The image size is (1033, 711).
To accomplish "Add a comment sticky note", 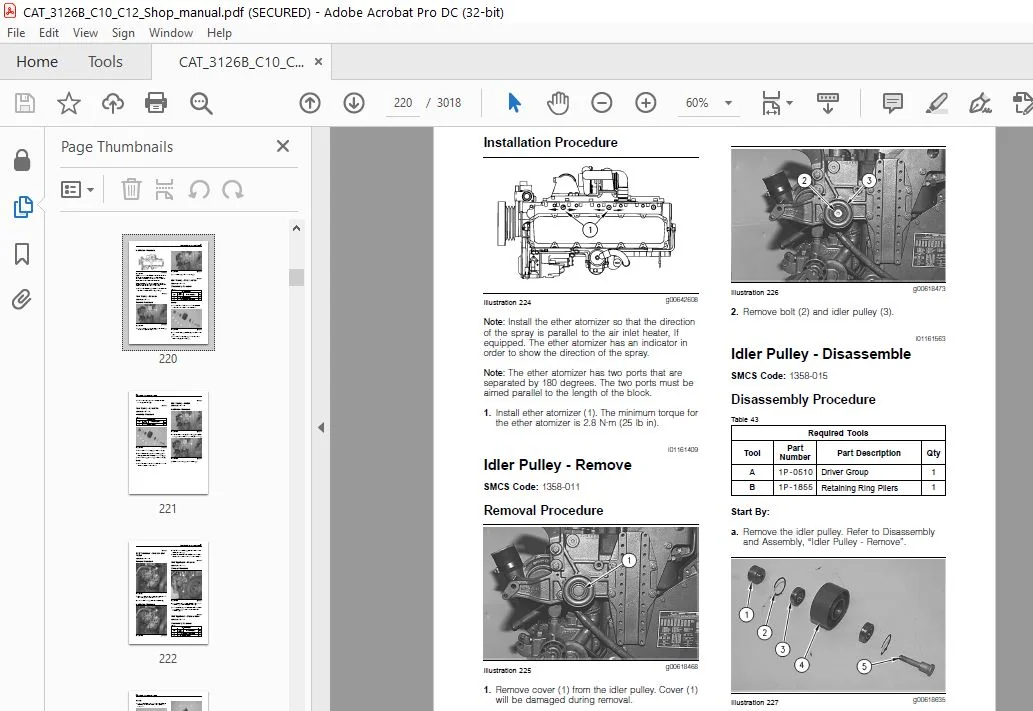I will (892, 103).
